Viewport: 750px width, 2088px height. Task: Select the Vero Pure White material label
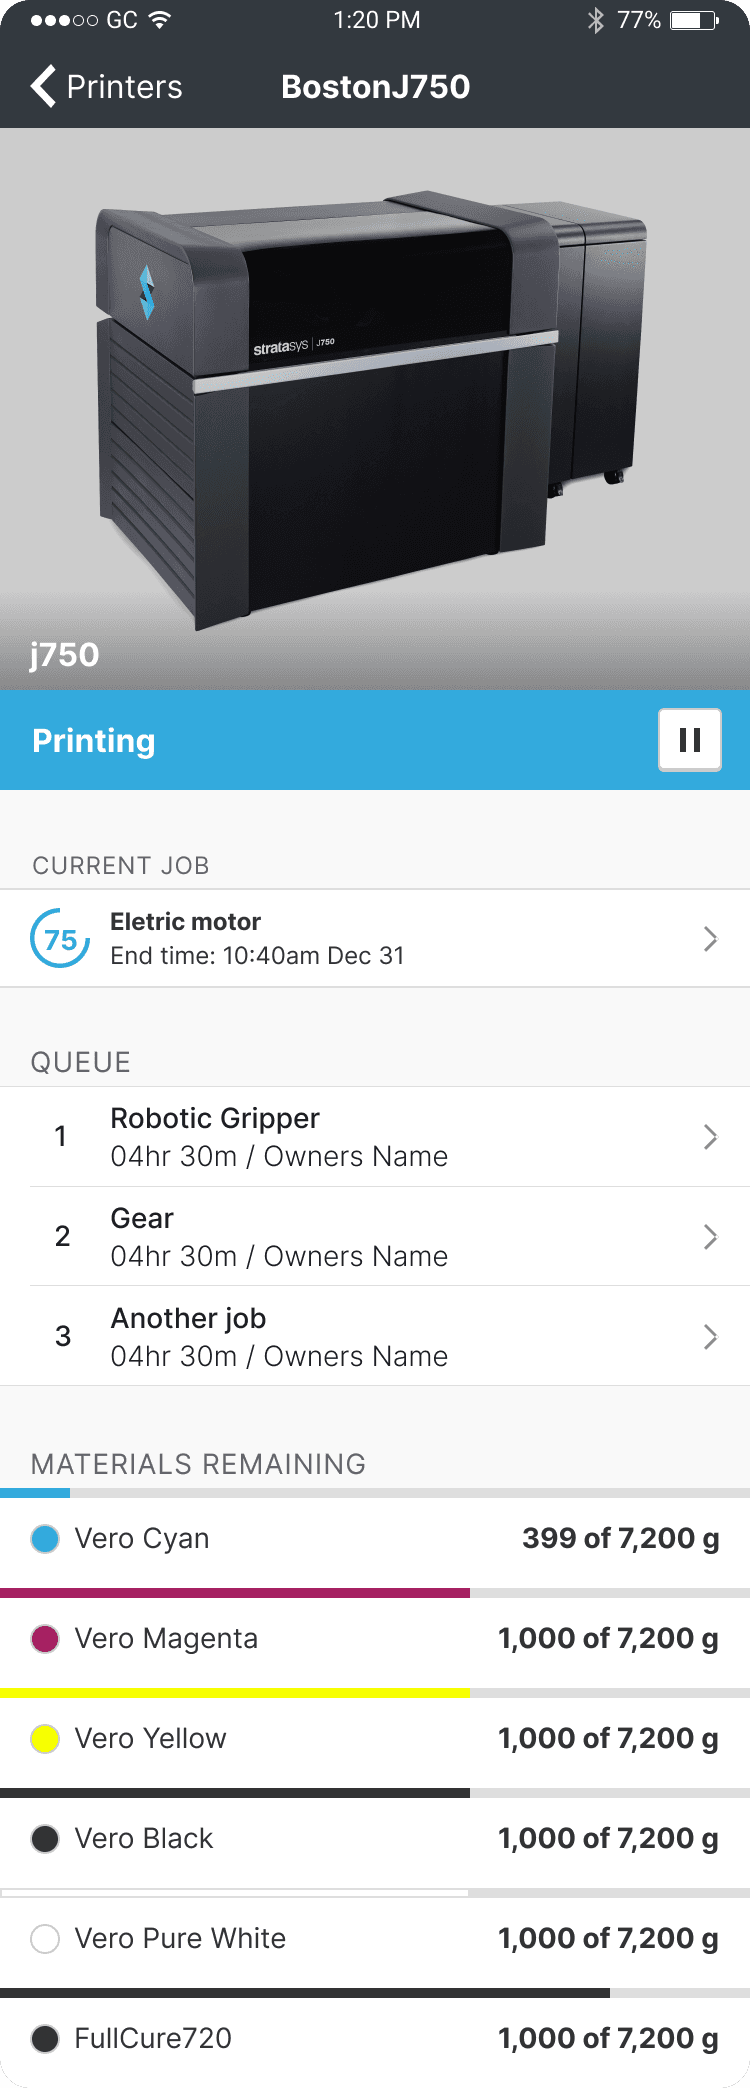[180, 1939]
